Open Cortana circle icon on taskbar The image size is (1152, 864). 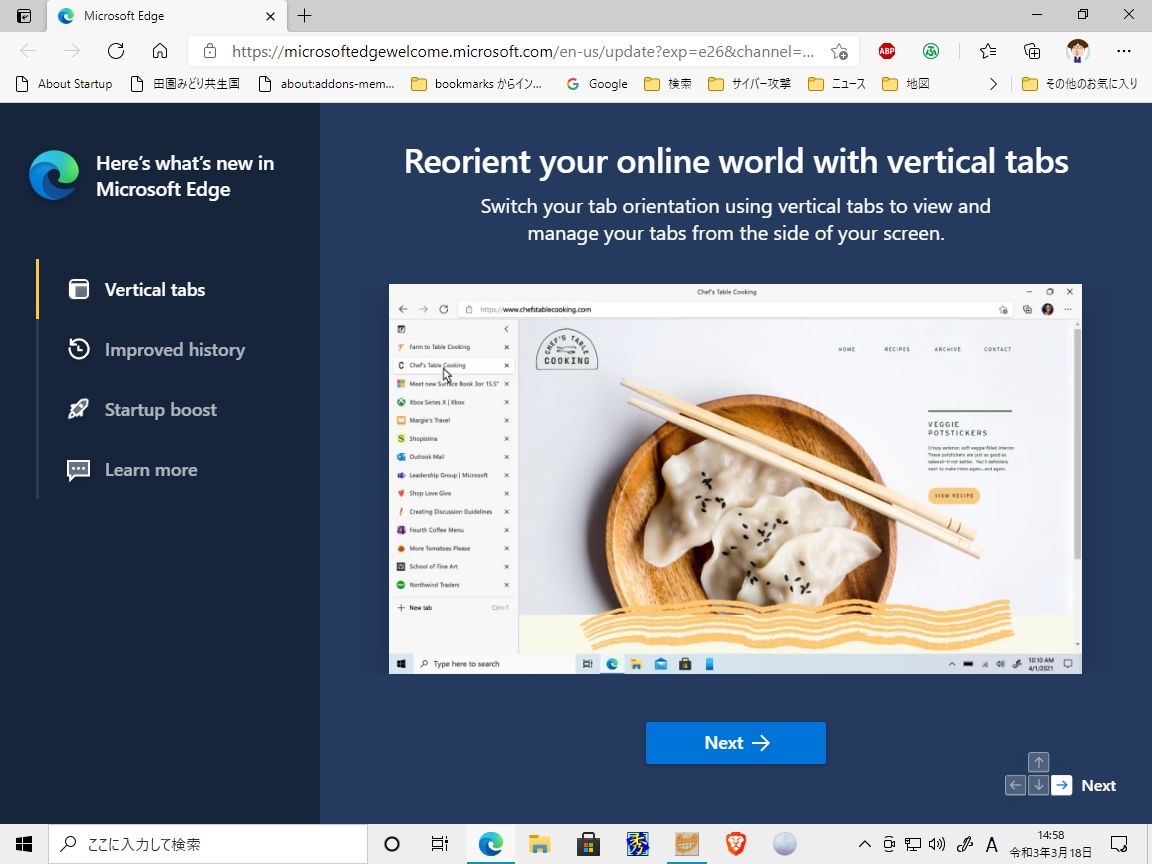[392, 844]
